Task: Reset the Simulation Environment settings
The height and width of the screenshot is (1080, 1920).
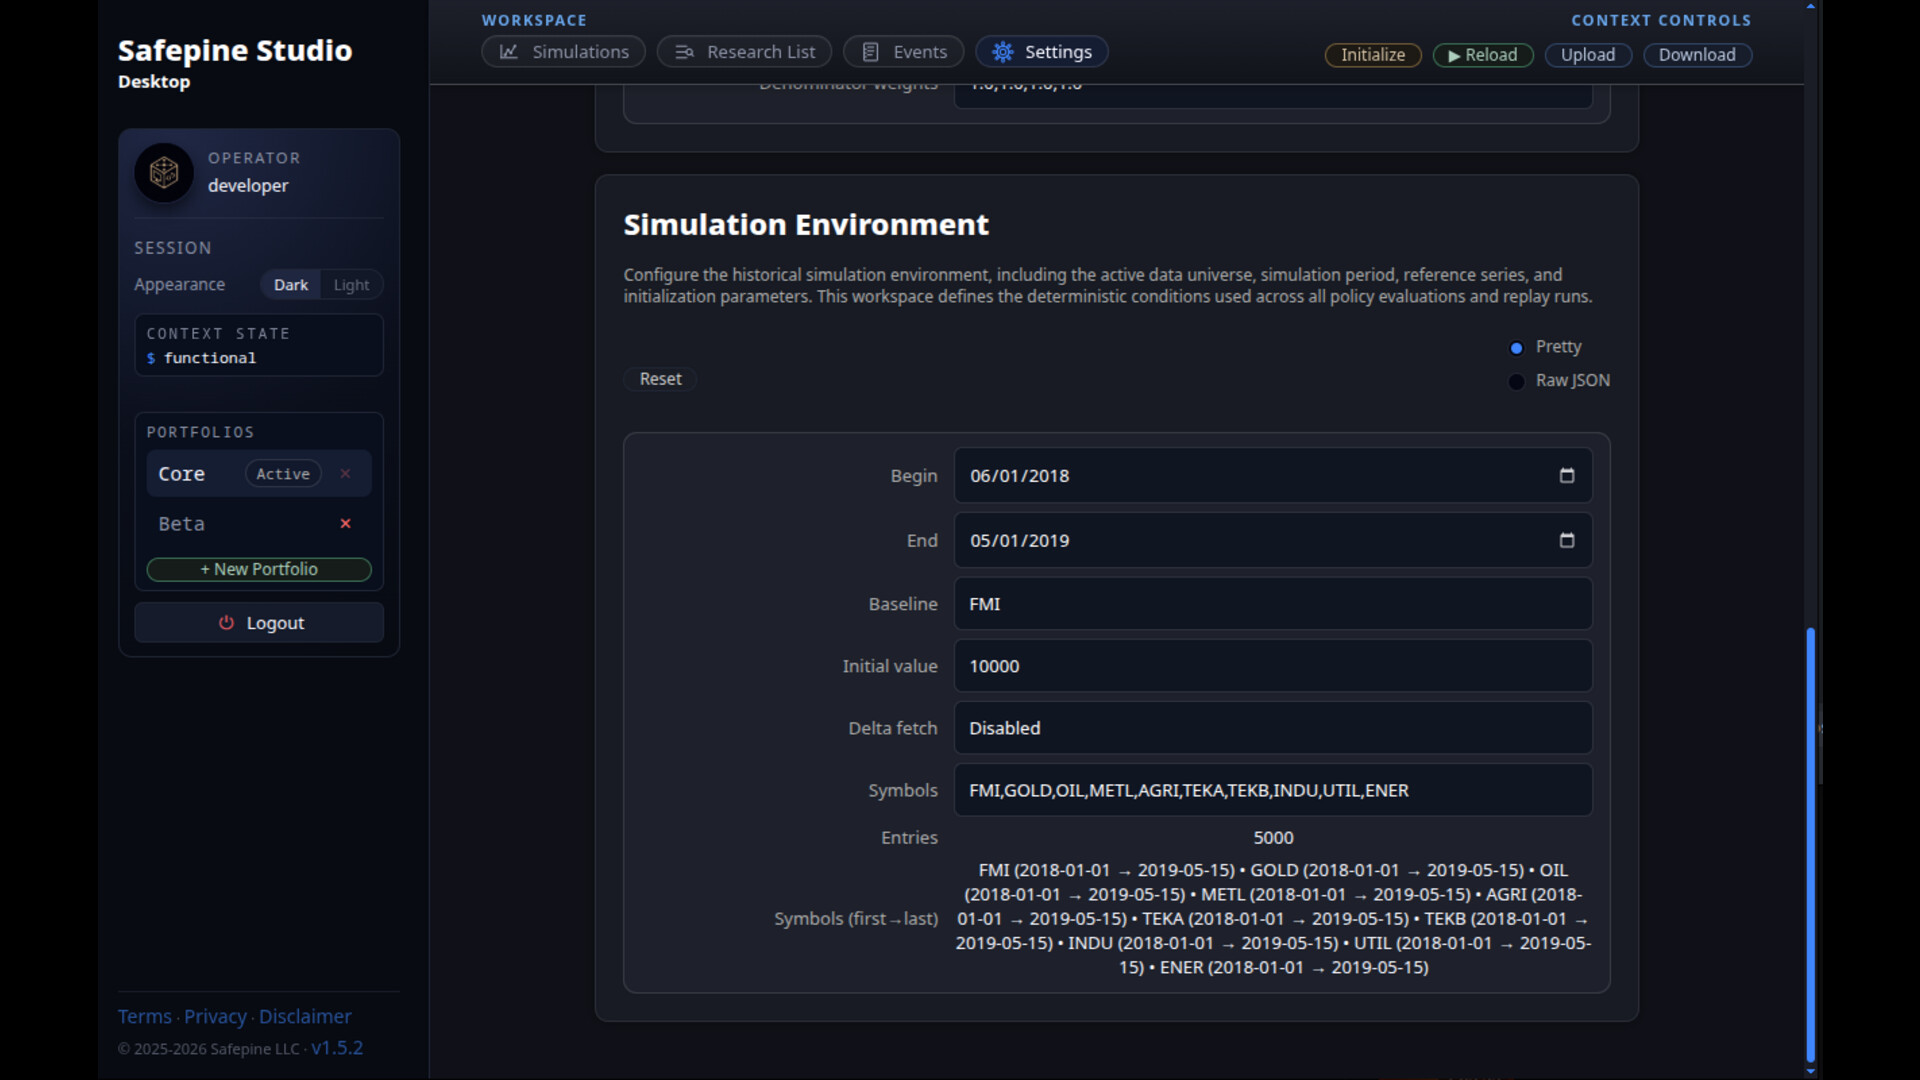Action: (660, 379)
